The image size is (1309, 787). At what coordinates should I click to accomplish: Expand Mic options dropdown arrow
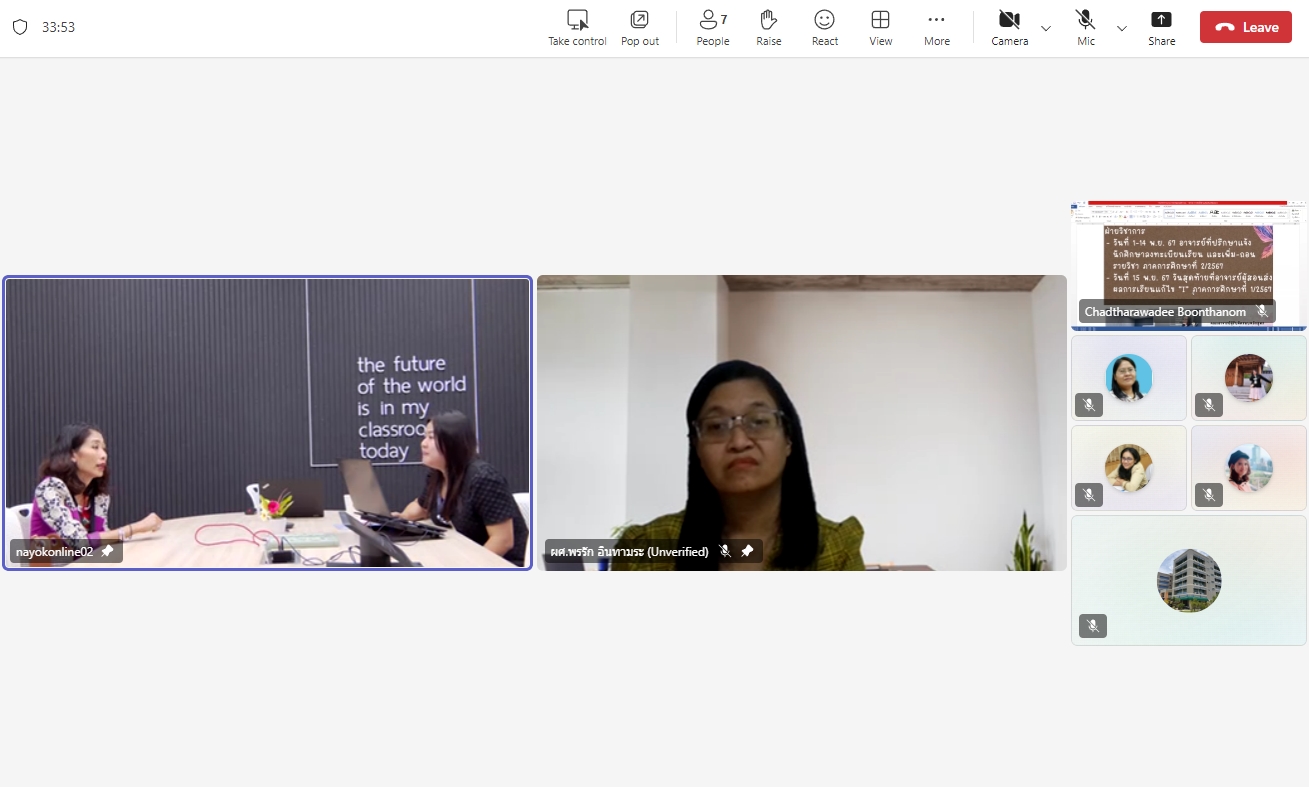pos(1122,28)
